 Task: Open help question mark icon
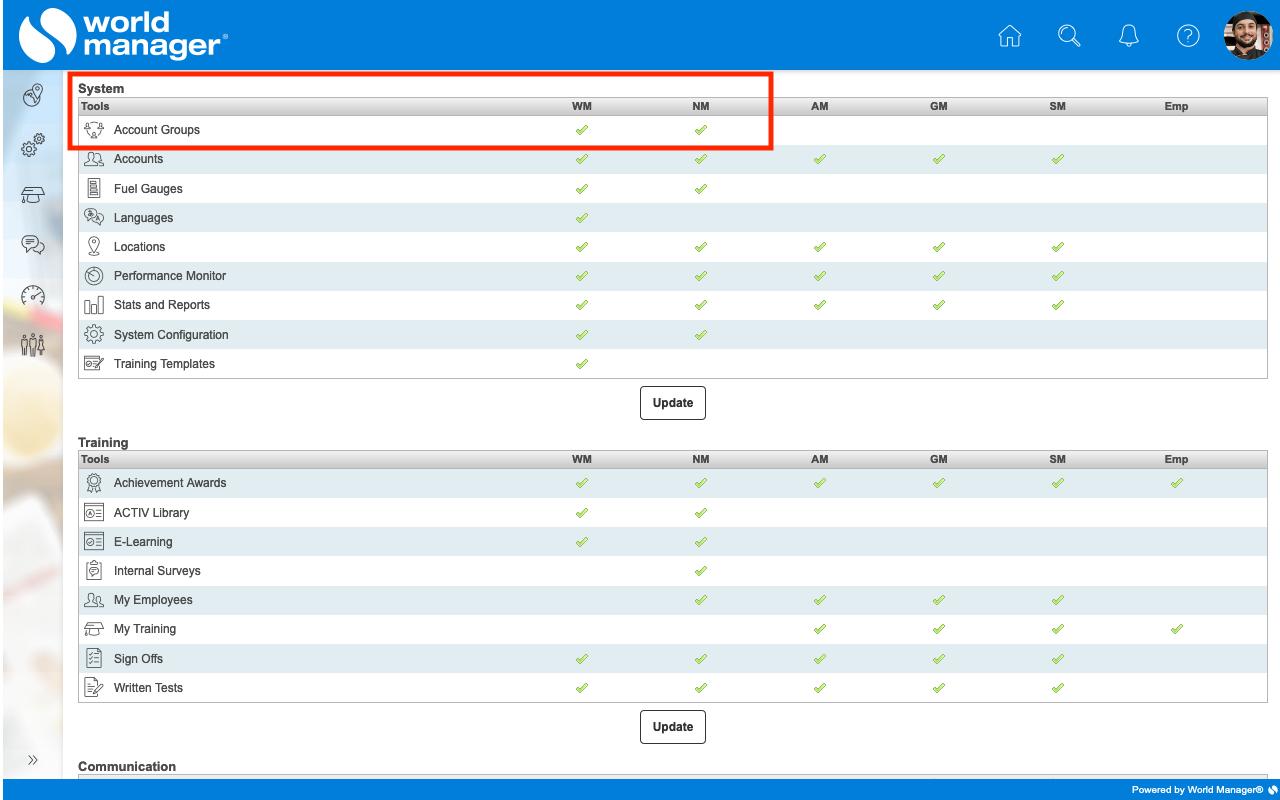click(1188, 36)
